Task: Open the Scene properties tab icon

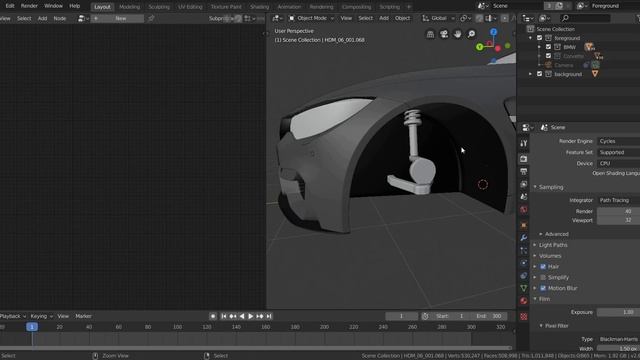Action: pos(524,197)
